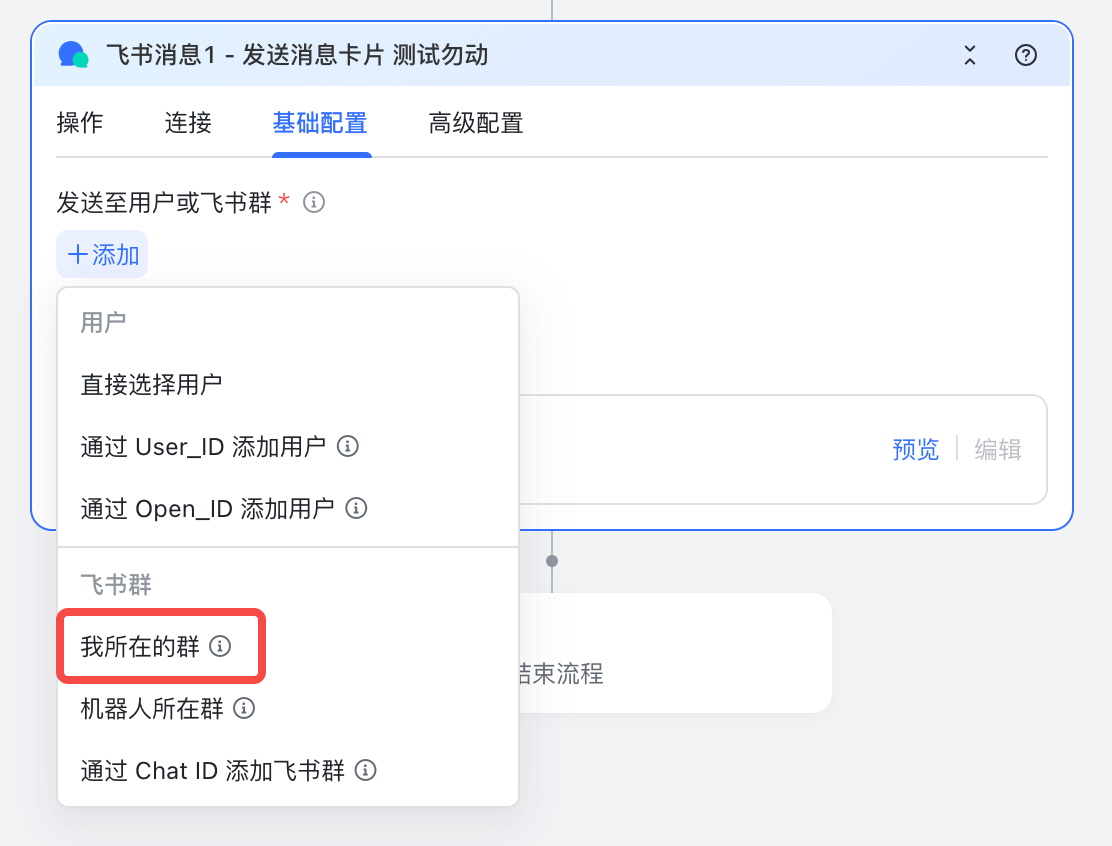Click the card title 飞书消息1 - 发送消息卡片 测试勿动
The height and width of the screenshot is (846, 1112).
(x=297, y=55)
